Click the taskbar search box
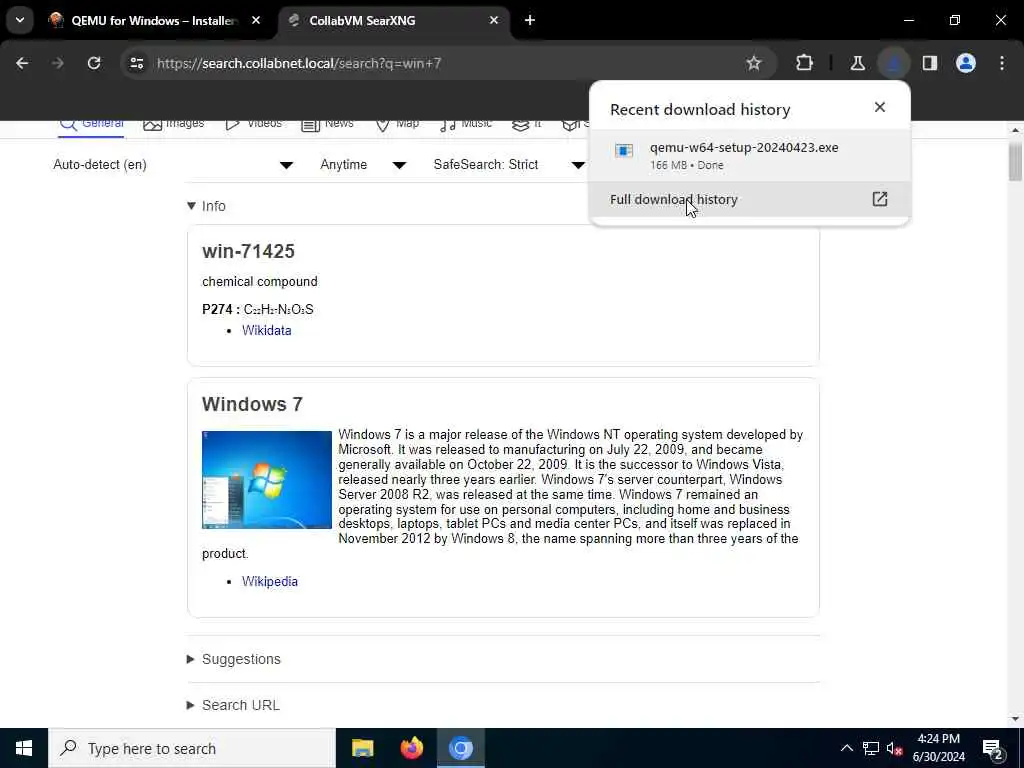This screenshot has width=1024, height=768. pyautogui.click(x=192, y=748)
